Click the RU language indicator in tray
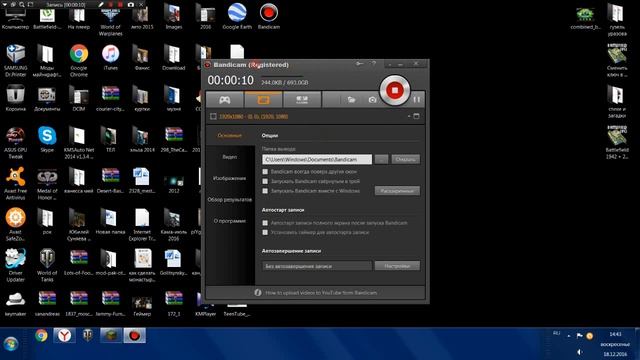The image size is (640, 360). pos(556,333)
